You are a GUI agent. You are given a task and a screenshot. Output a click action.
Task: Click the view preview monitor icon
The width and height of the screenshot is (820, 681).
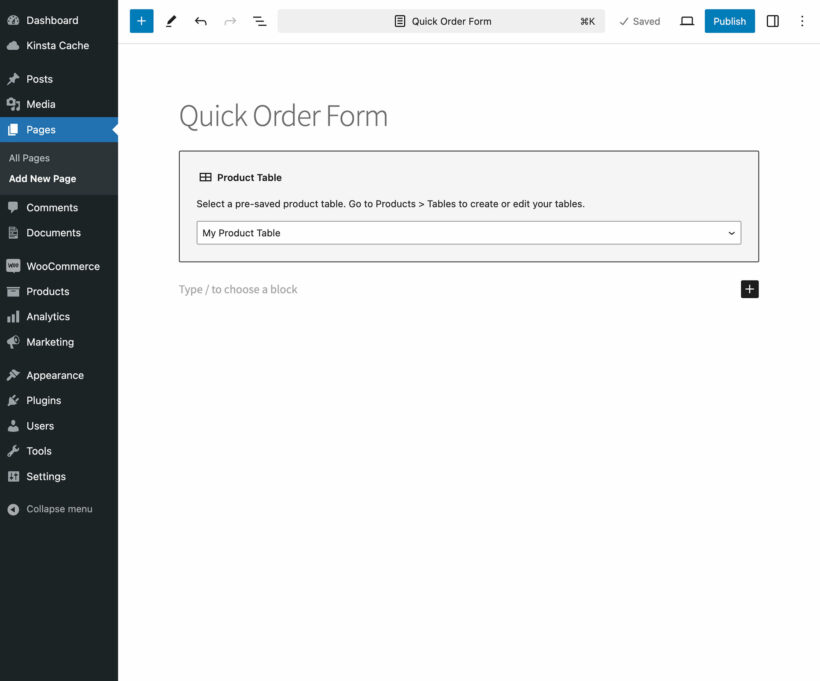click(686, 20)
